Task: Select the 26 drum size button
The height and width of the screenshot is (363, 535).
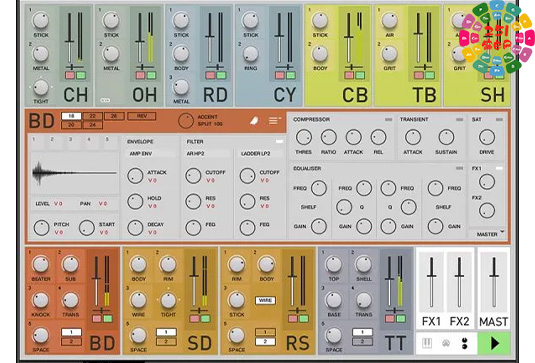Action: 114,116
